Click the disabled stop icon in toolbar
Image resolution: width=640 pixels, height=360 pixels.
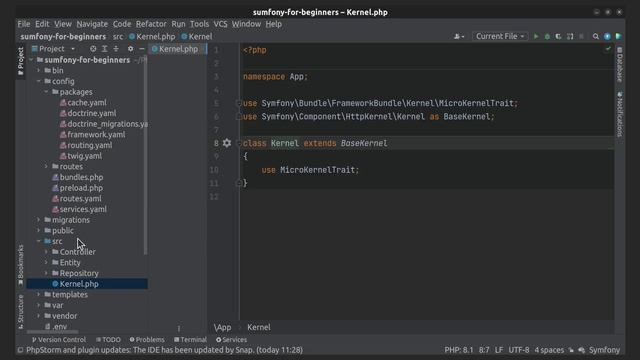[x=582, y=36]
